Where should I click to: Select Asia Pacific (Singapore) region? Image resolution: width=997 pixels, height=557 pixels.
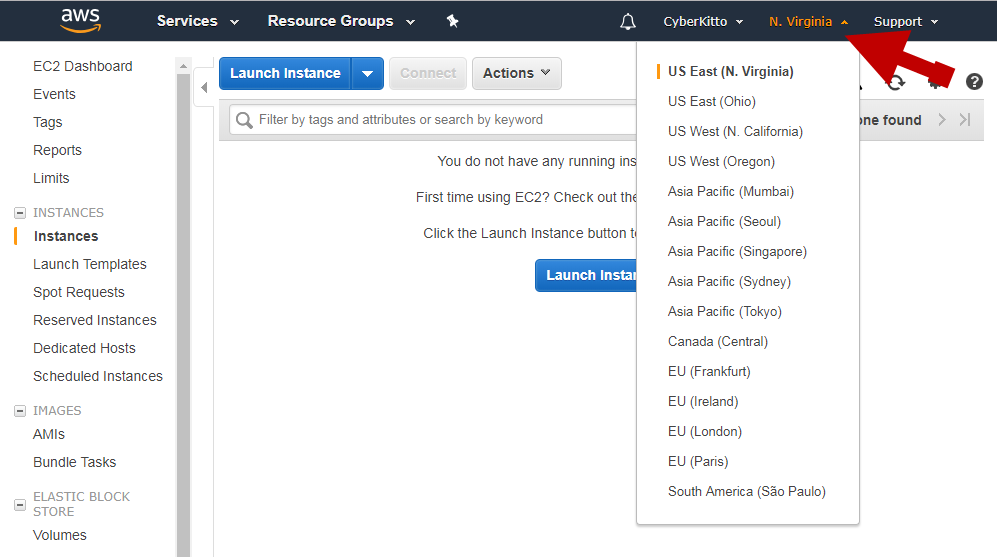pos(737,251)
